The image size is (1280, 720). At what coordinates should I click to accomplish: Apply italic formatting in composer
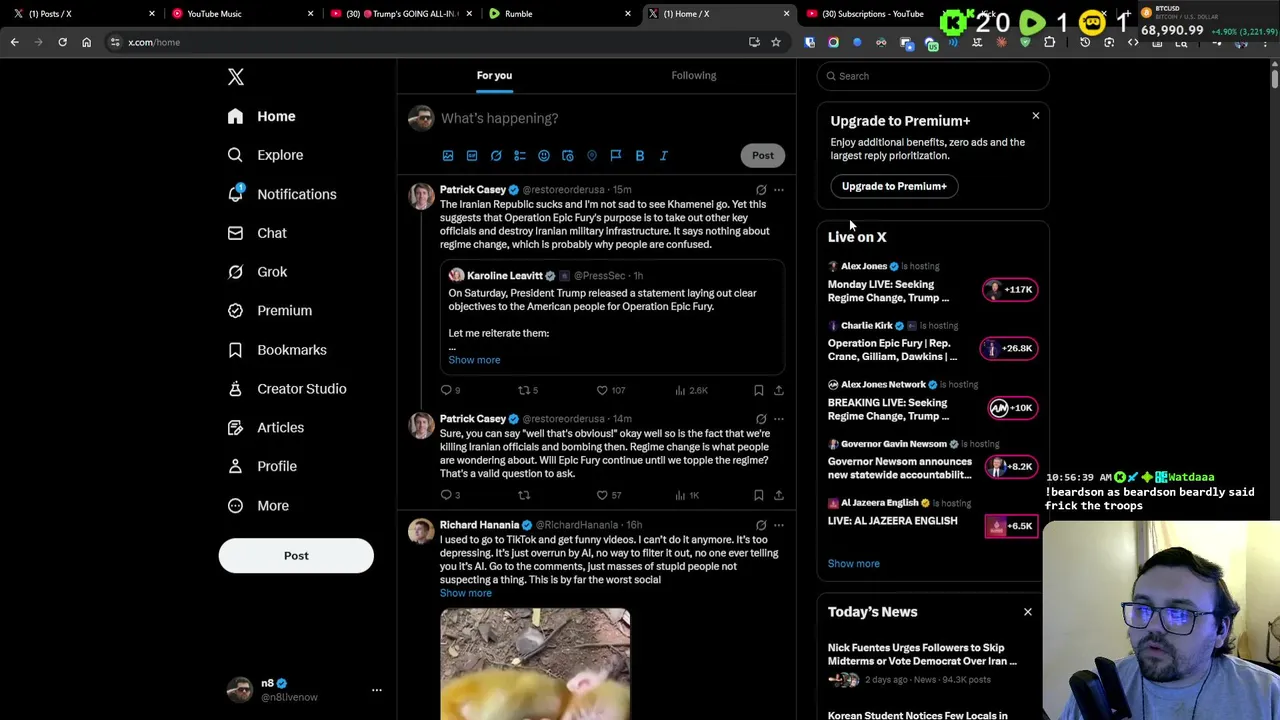[664, 155]
